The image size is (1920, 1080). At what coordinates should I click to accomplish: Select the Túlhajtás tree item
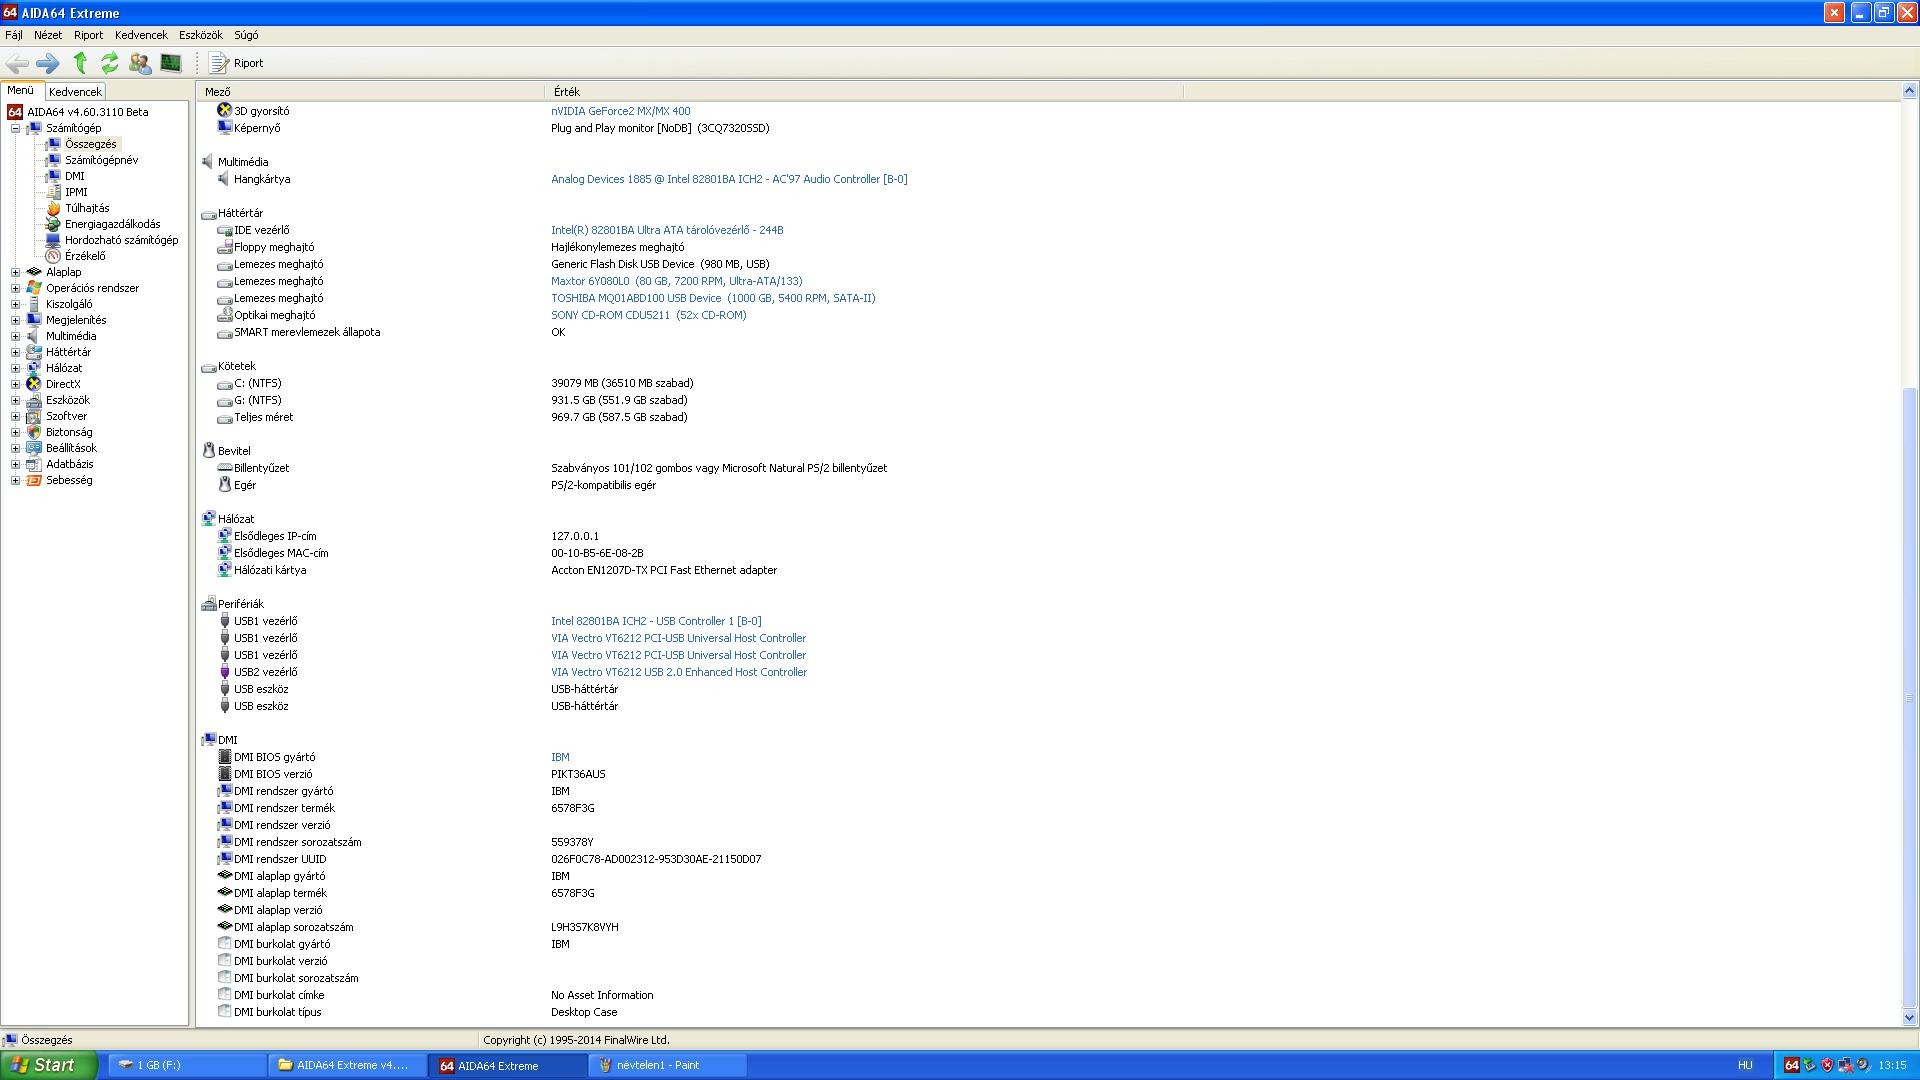pos(87,208)
